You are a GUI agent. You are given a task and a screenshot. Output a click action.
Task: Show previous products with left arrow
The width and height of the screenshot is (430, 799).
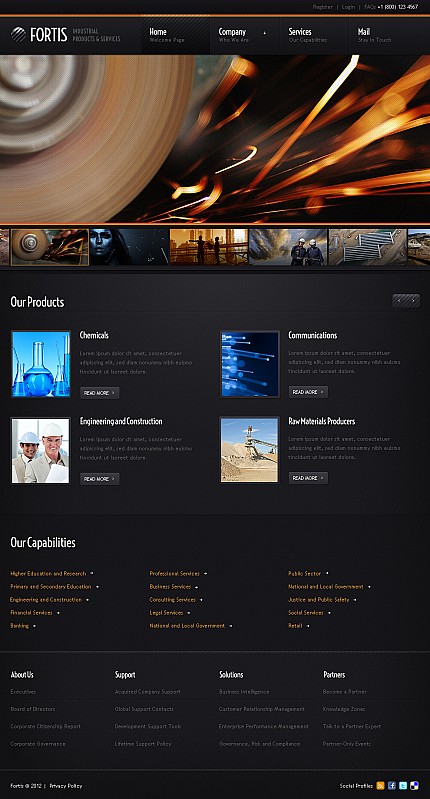coord(399,301)
